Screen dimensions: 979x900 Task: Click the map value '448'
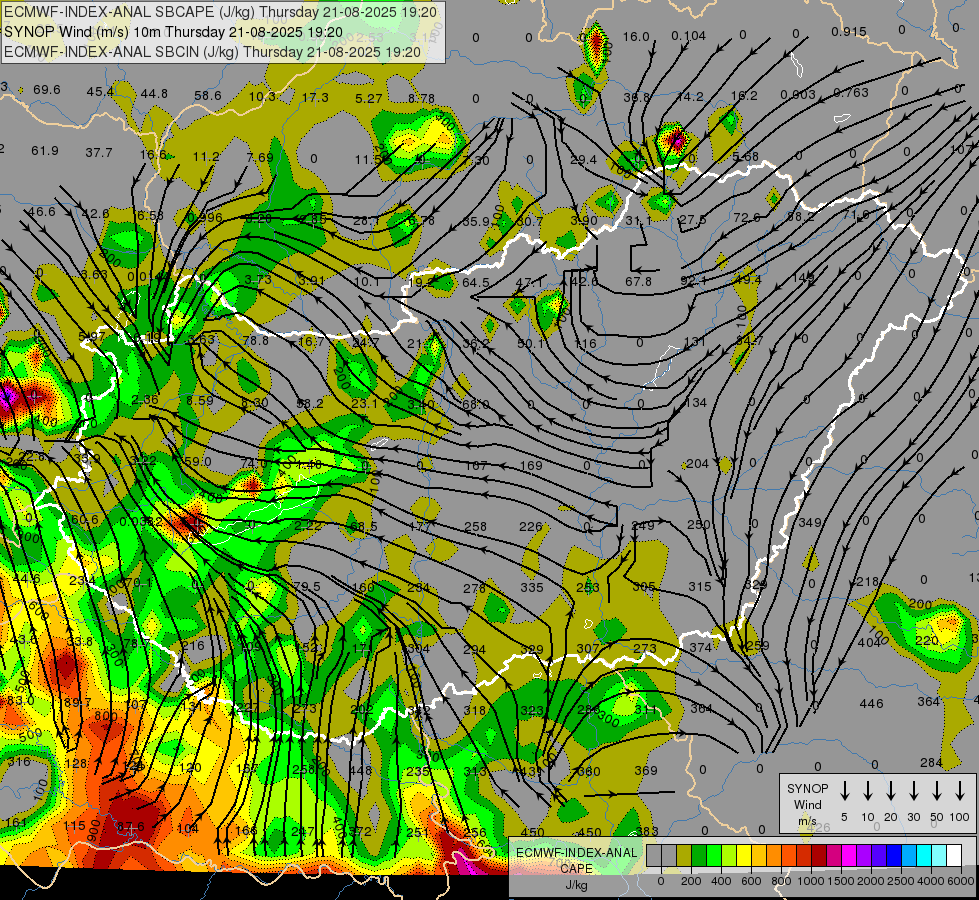(x=360, y=771)
